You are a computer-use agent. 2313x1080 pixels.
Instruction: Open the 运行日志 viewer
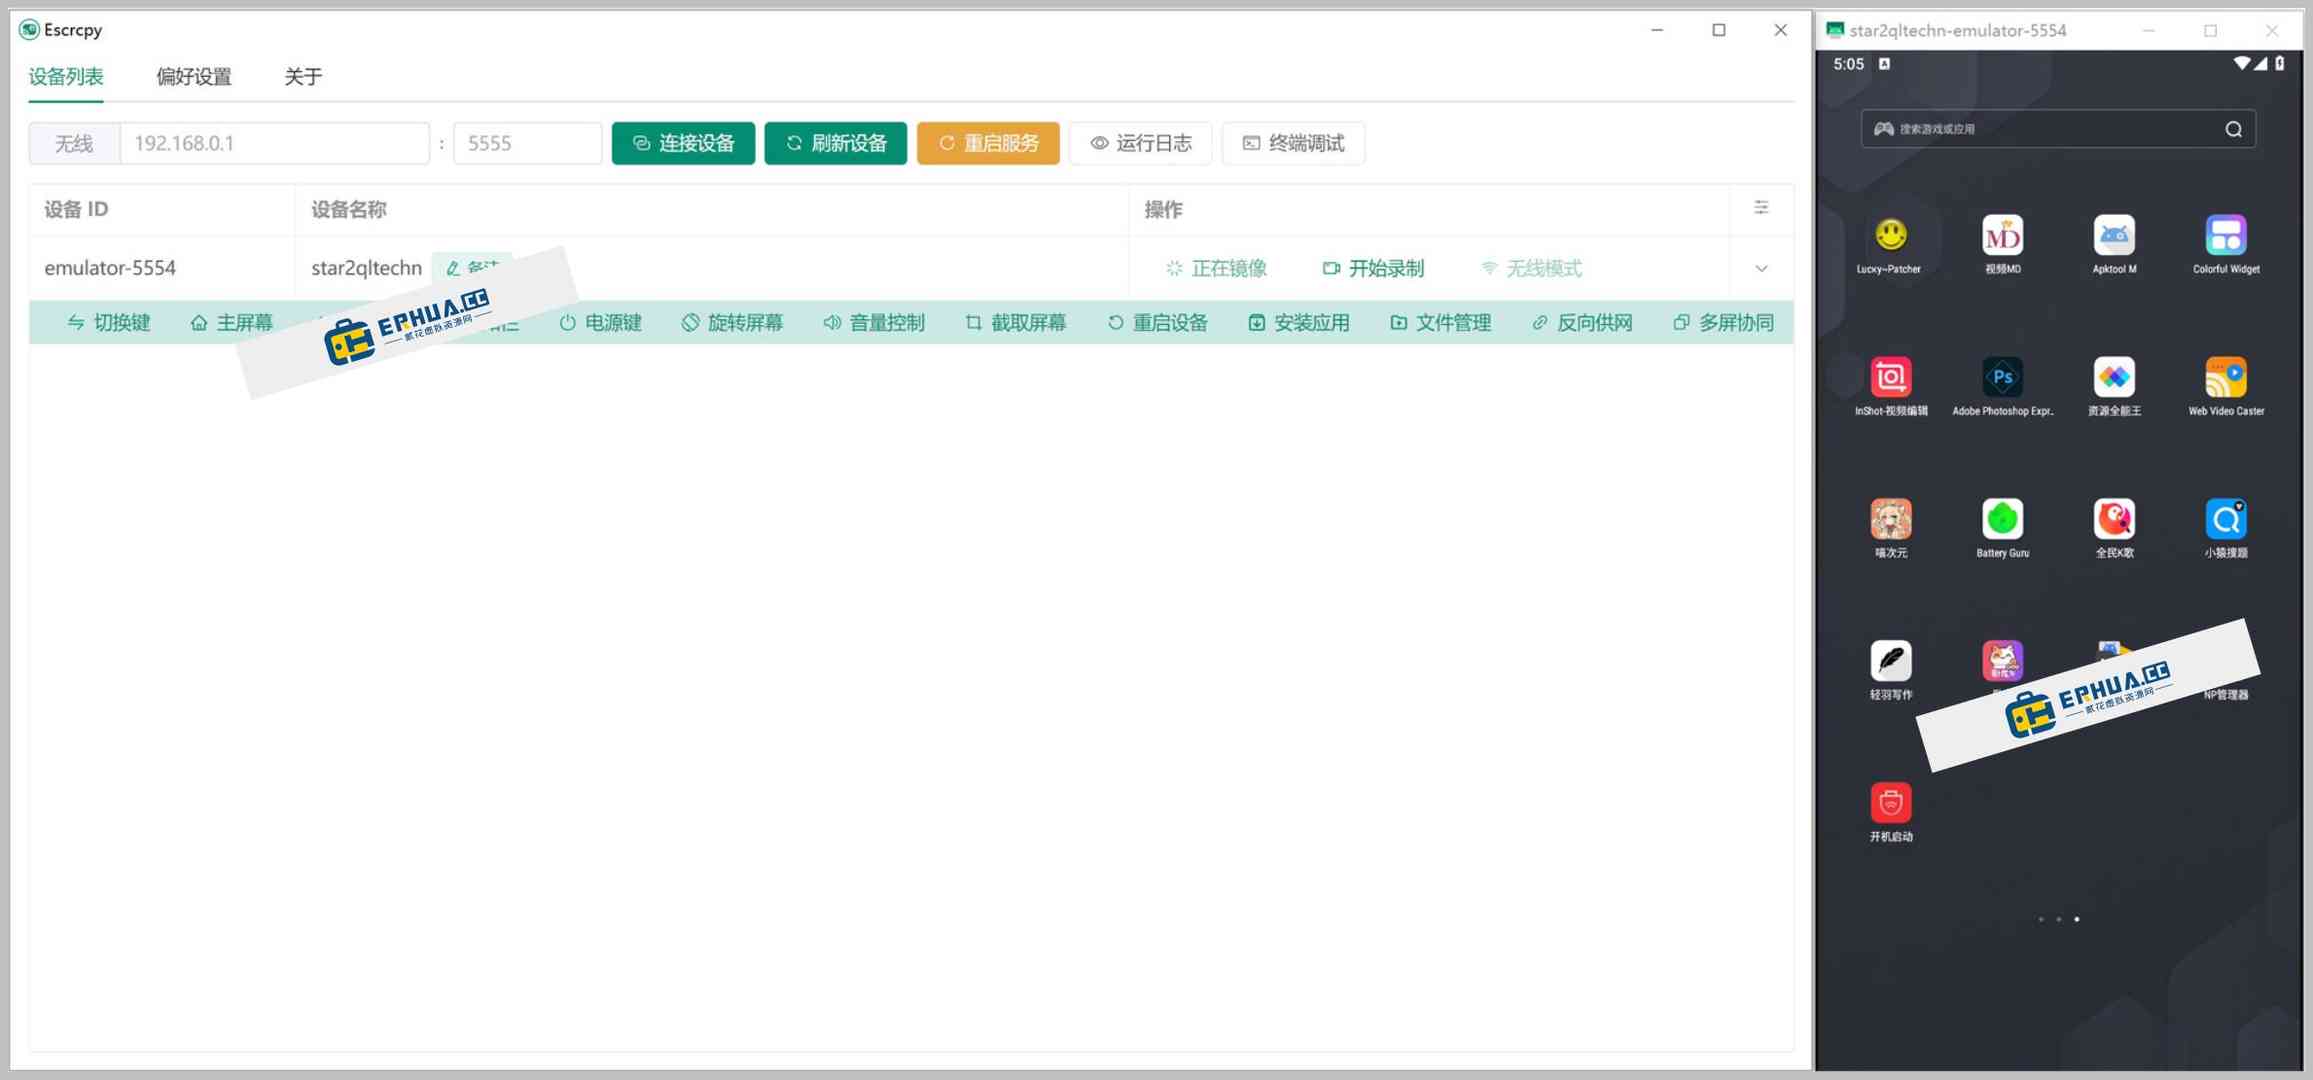coord(1141,143)
